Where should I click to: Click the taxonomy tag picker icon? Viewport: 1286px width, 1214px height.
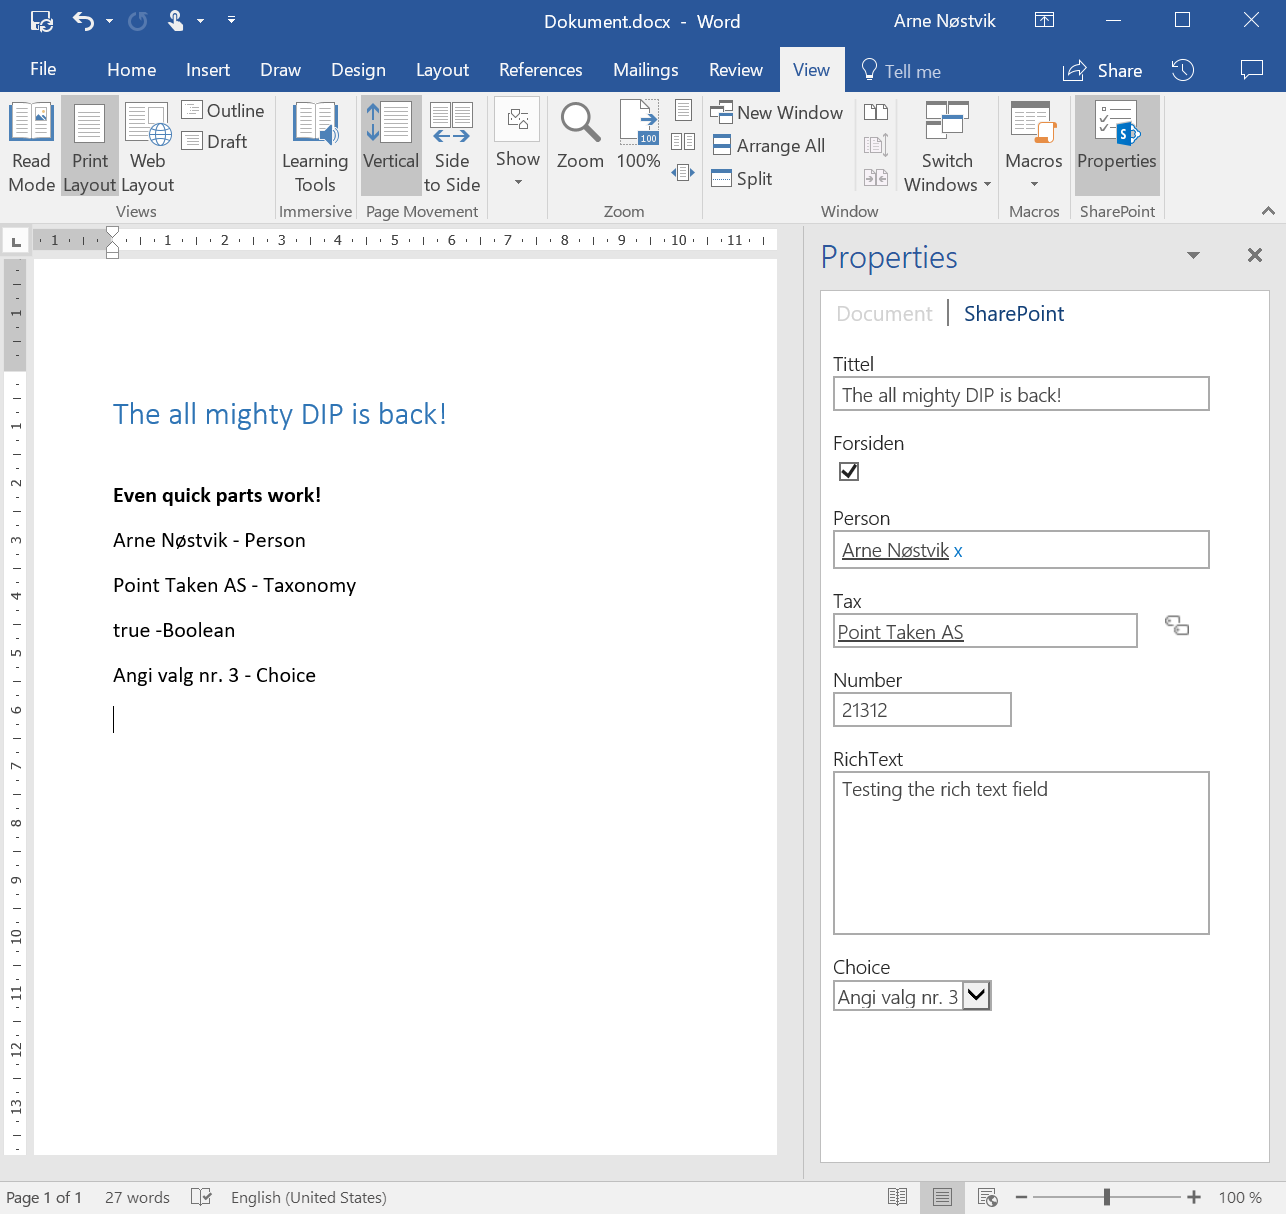1177,626
